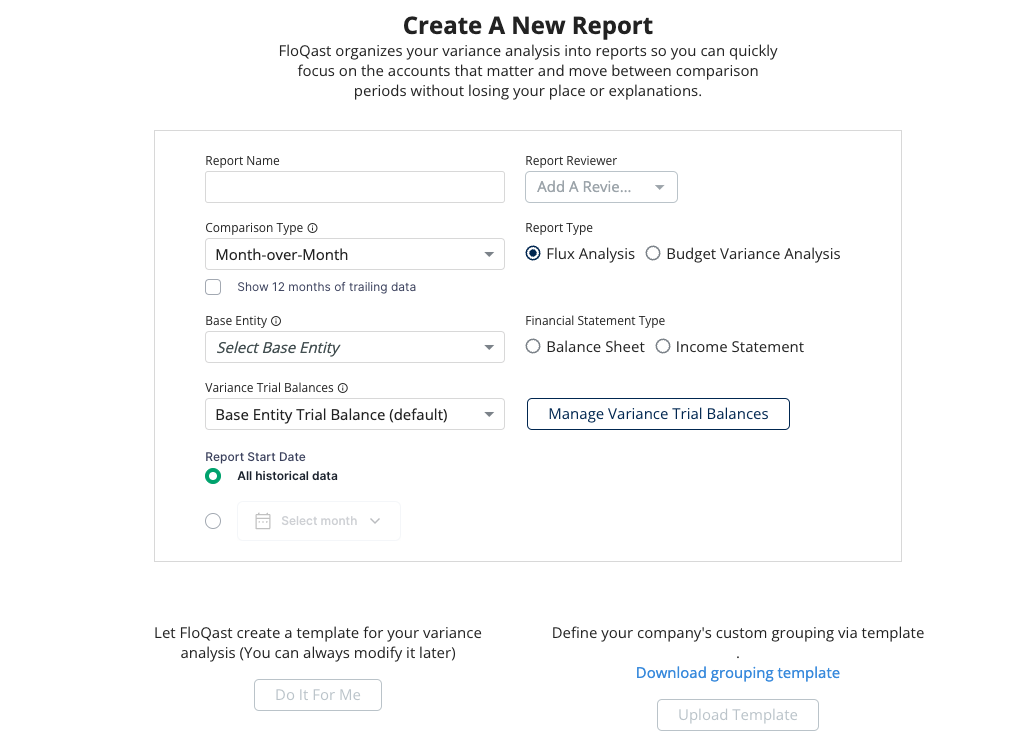Select Balance Sheet statement type
Screen dimensions: 1029x747
[534, 347]
